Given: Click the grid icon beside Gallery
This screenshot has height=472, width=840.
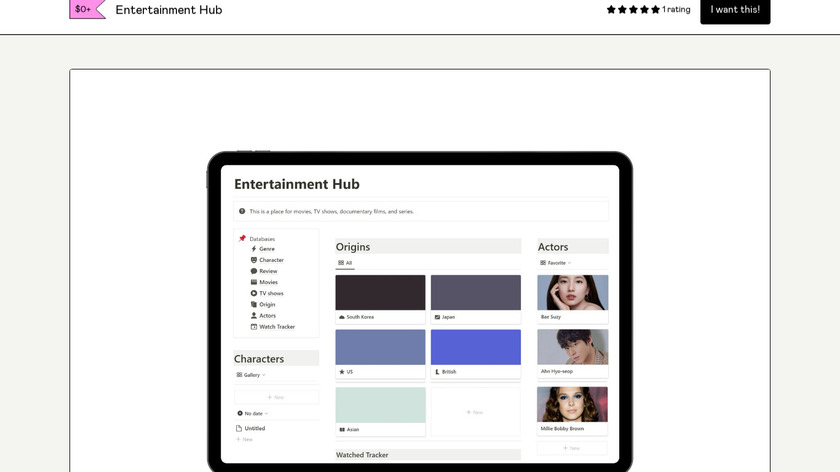Looking at the screenshot, I should coord(239,375).
